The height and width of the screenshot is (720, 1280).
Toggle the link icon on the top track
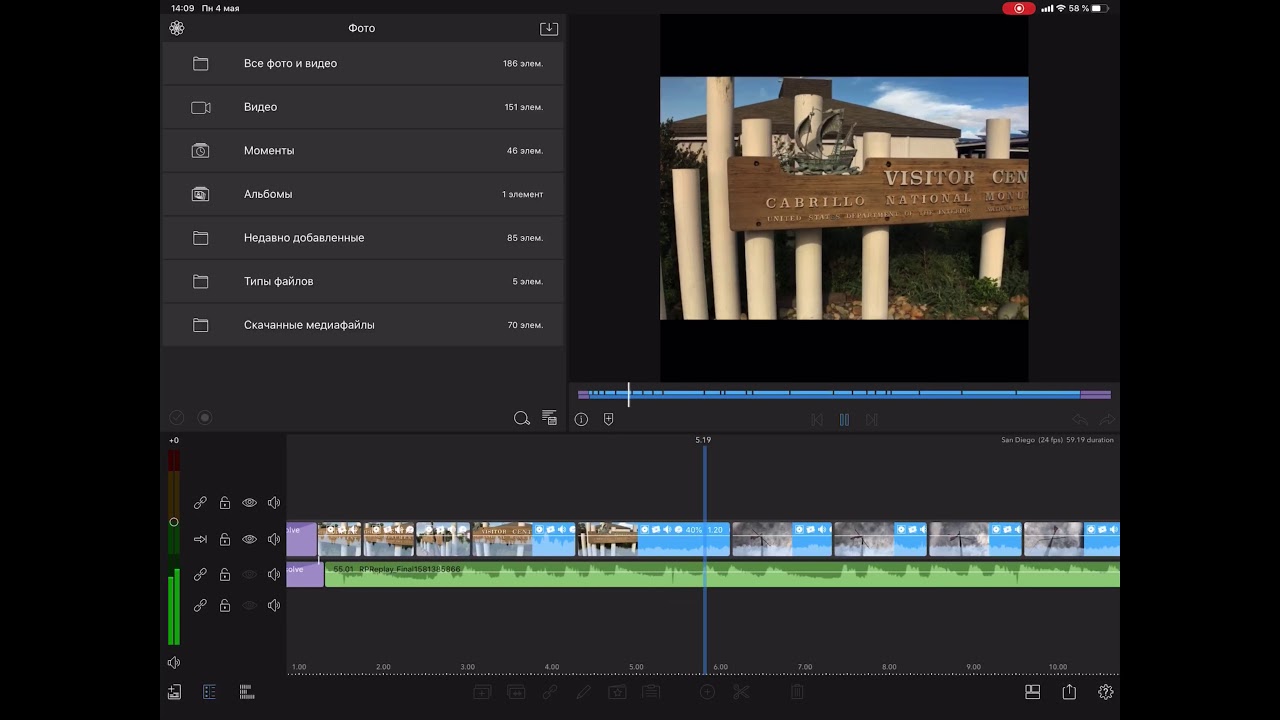[200, 503]
